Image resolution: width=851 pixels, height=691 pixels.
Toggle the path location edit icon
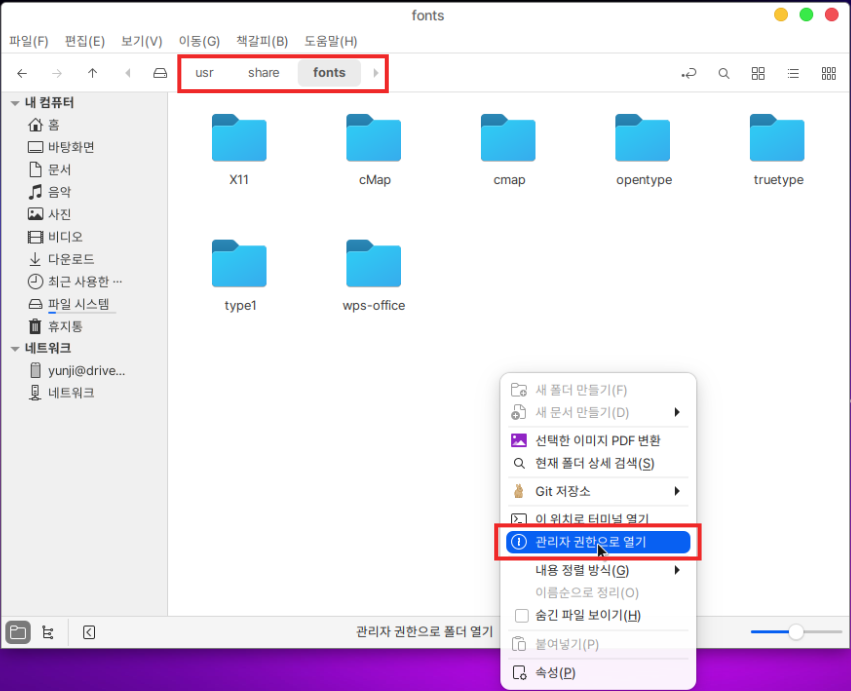688,73
